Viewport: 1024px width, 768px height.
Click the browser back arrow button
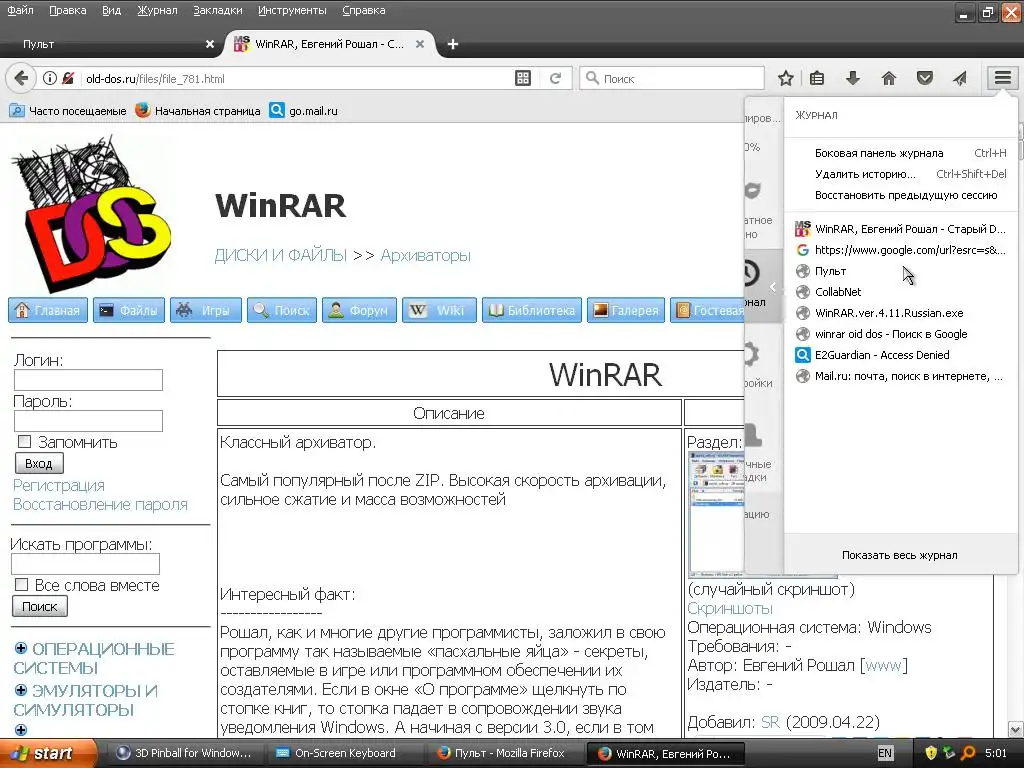[x=21, y=78]
